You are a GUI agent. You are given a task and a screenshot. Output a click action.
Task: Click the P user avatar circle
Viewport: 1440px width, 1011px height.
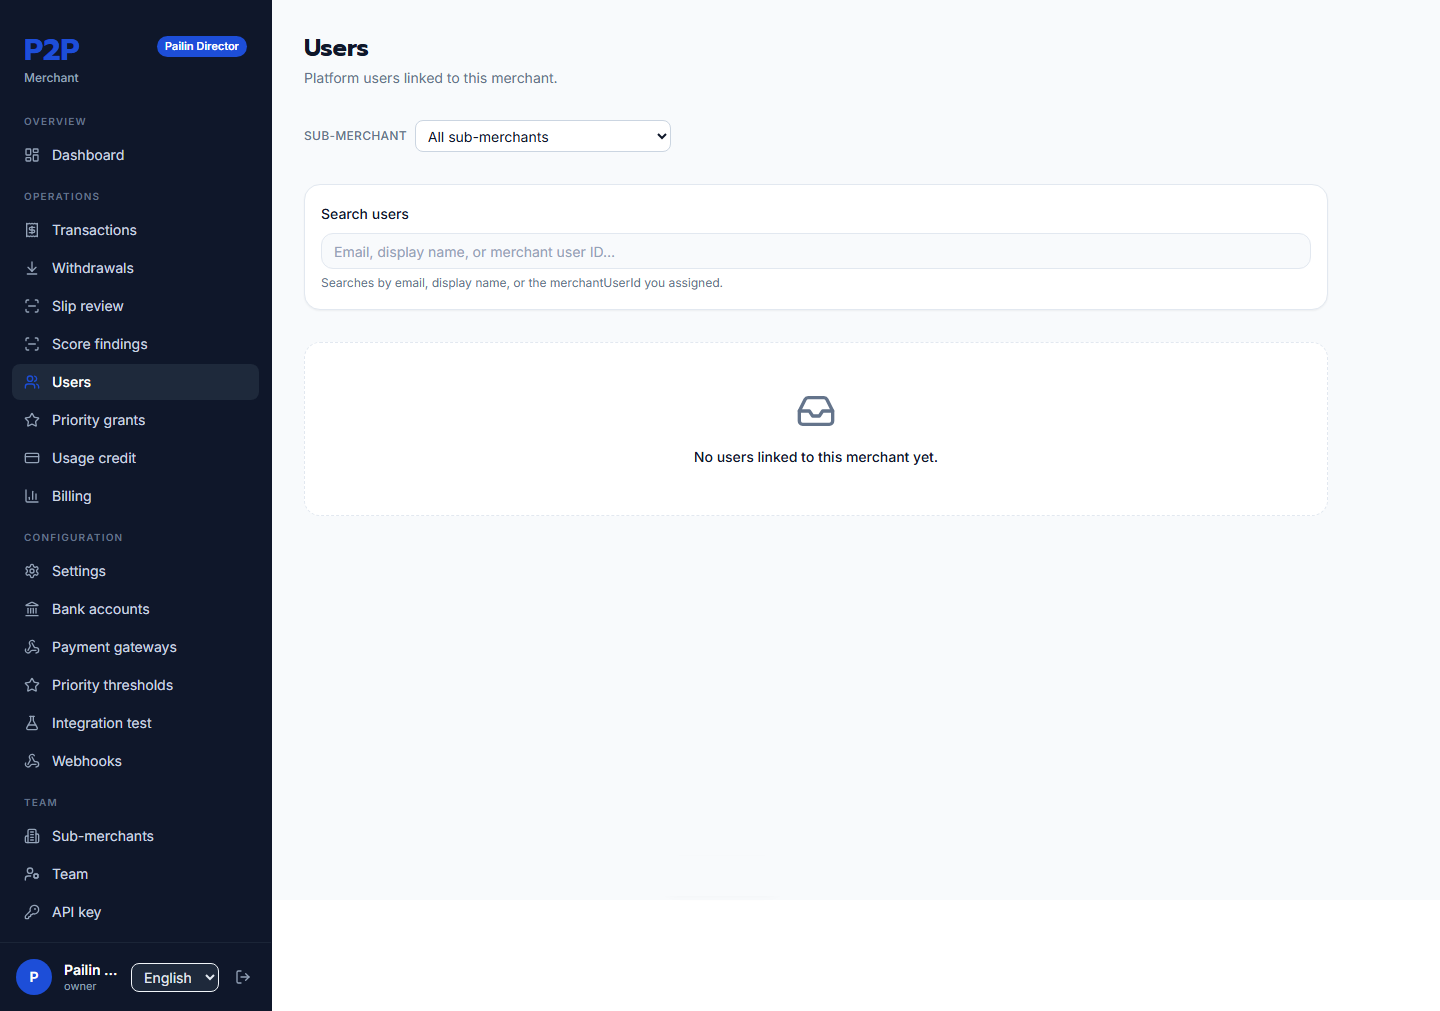(34, 977)
